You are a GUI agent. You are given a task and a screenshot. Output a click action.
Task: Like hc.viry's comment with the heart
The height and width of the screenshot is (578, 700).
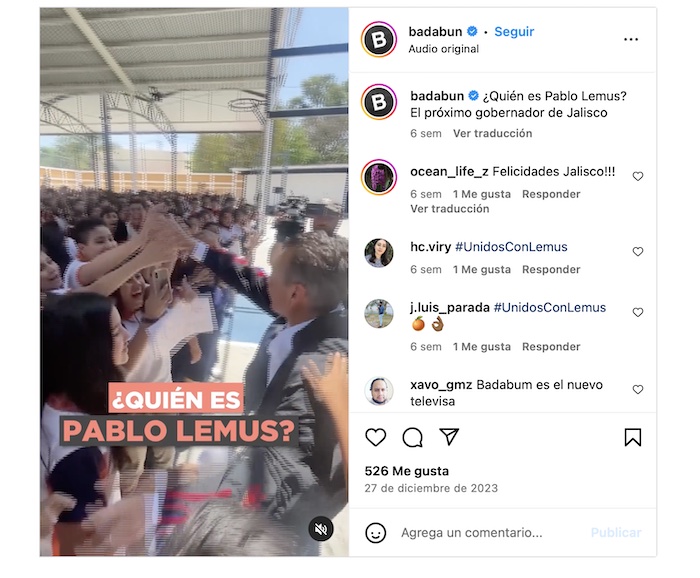click(x=638, y=251)
